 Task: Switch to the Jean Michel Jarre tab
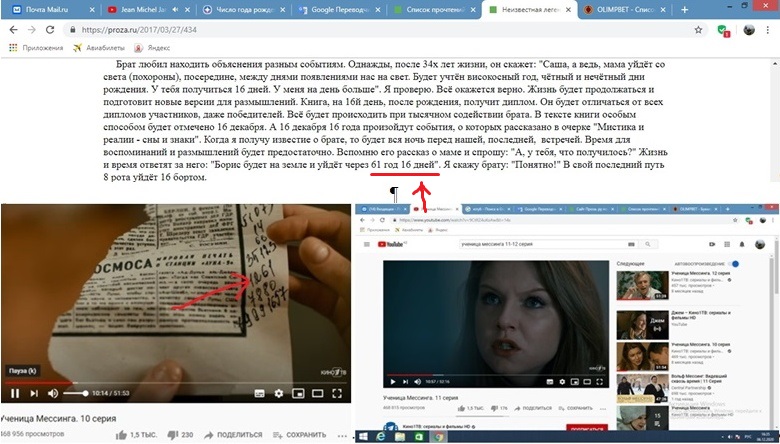coord(144,10)
